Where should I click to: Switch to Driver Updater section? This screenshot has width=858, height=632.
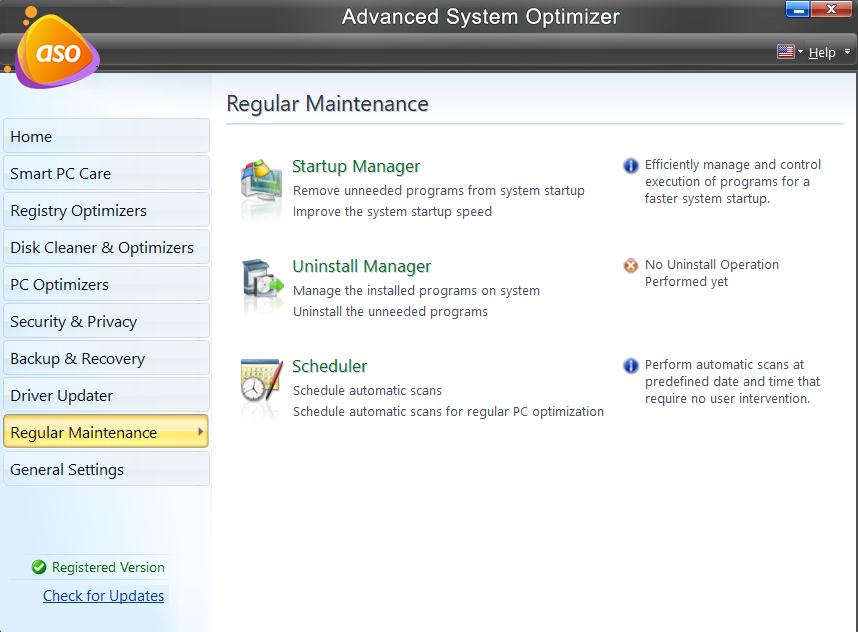[x=106, y=396]
